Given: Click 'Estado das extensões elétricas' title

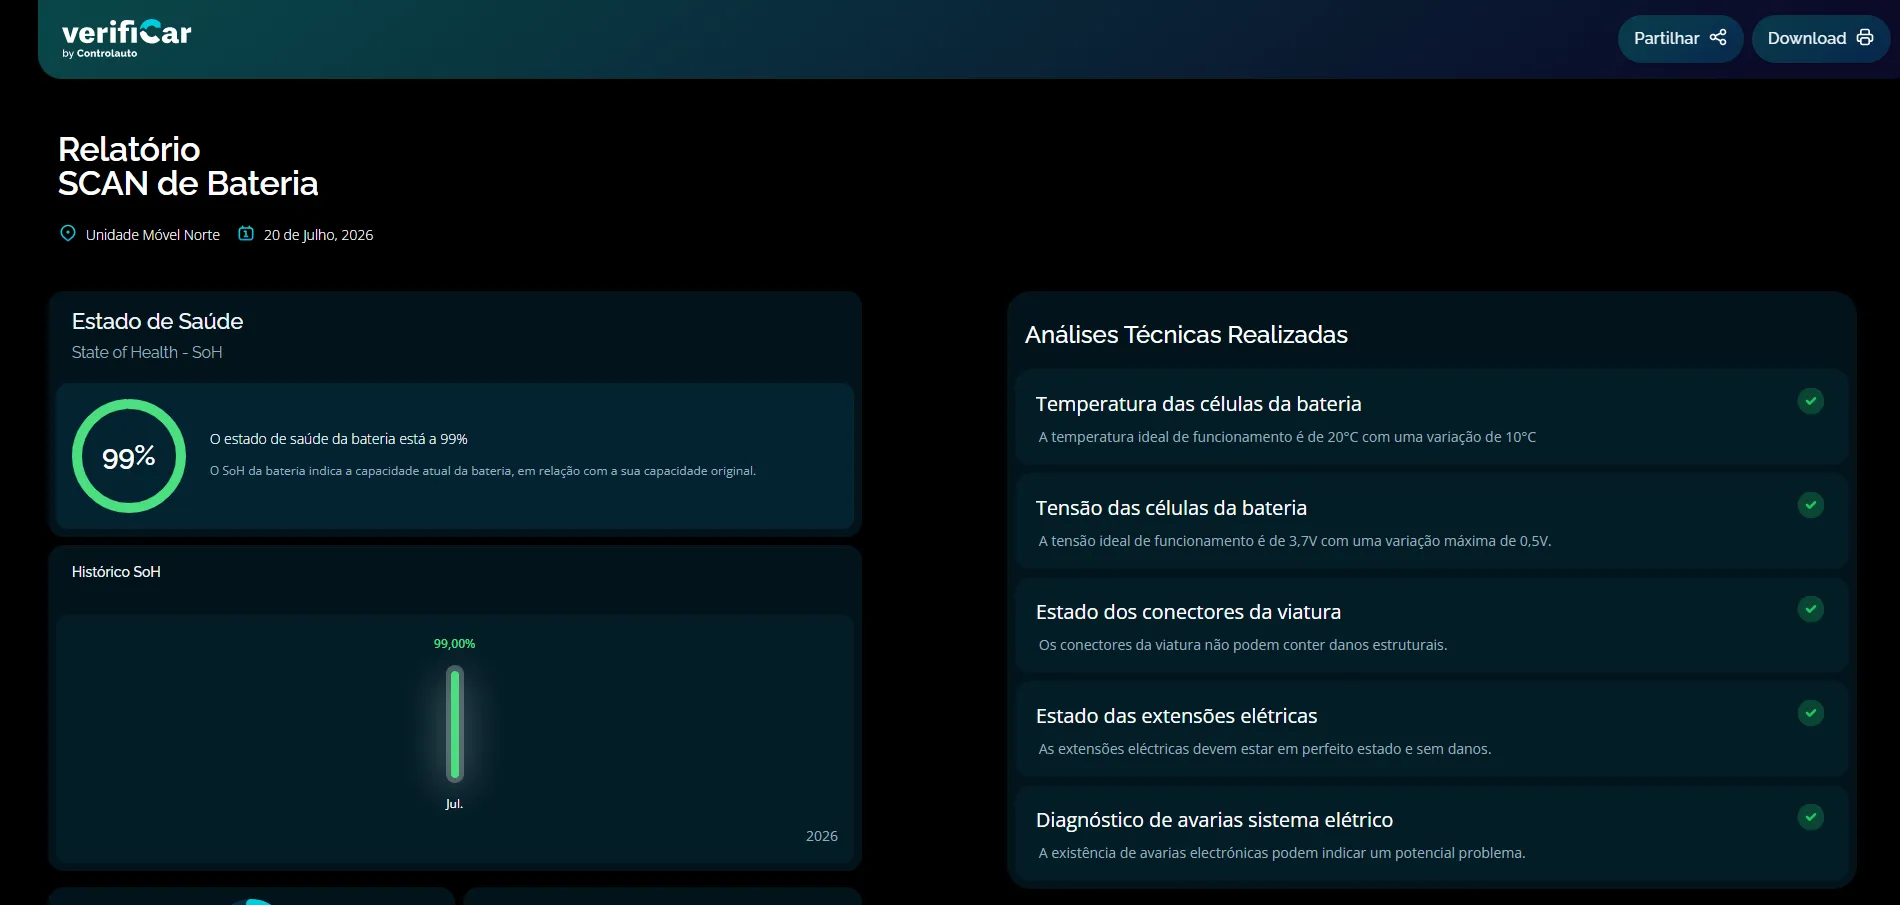Looking at the screenshot, I should click(1176, 716).
